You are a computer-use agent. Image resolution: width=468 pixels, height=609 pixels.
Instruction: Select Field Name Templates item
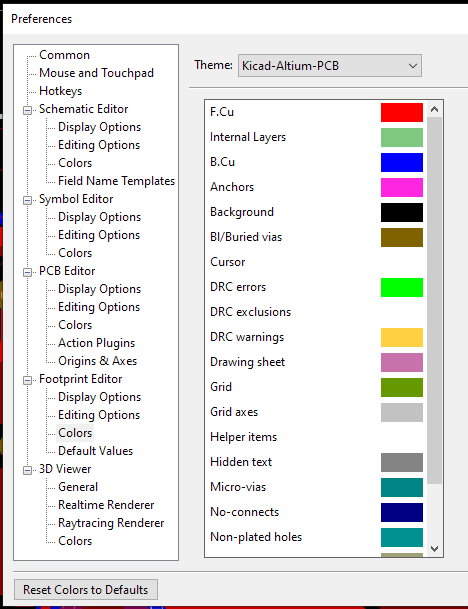[x=117, y=181]
